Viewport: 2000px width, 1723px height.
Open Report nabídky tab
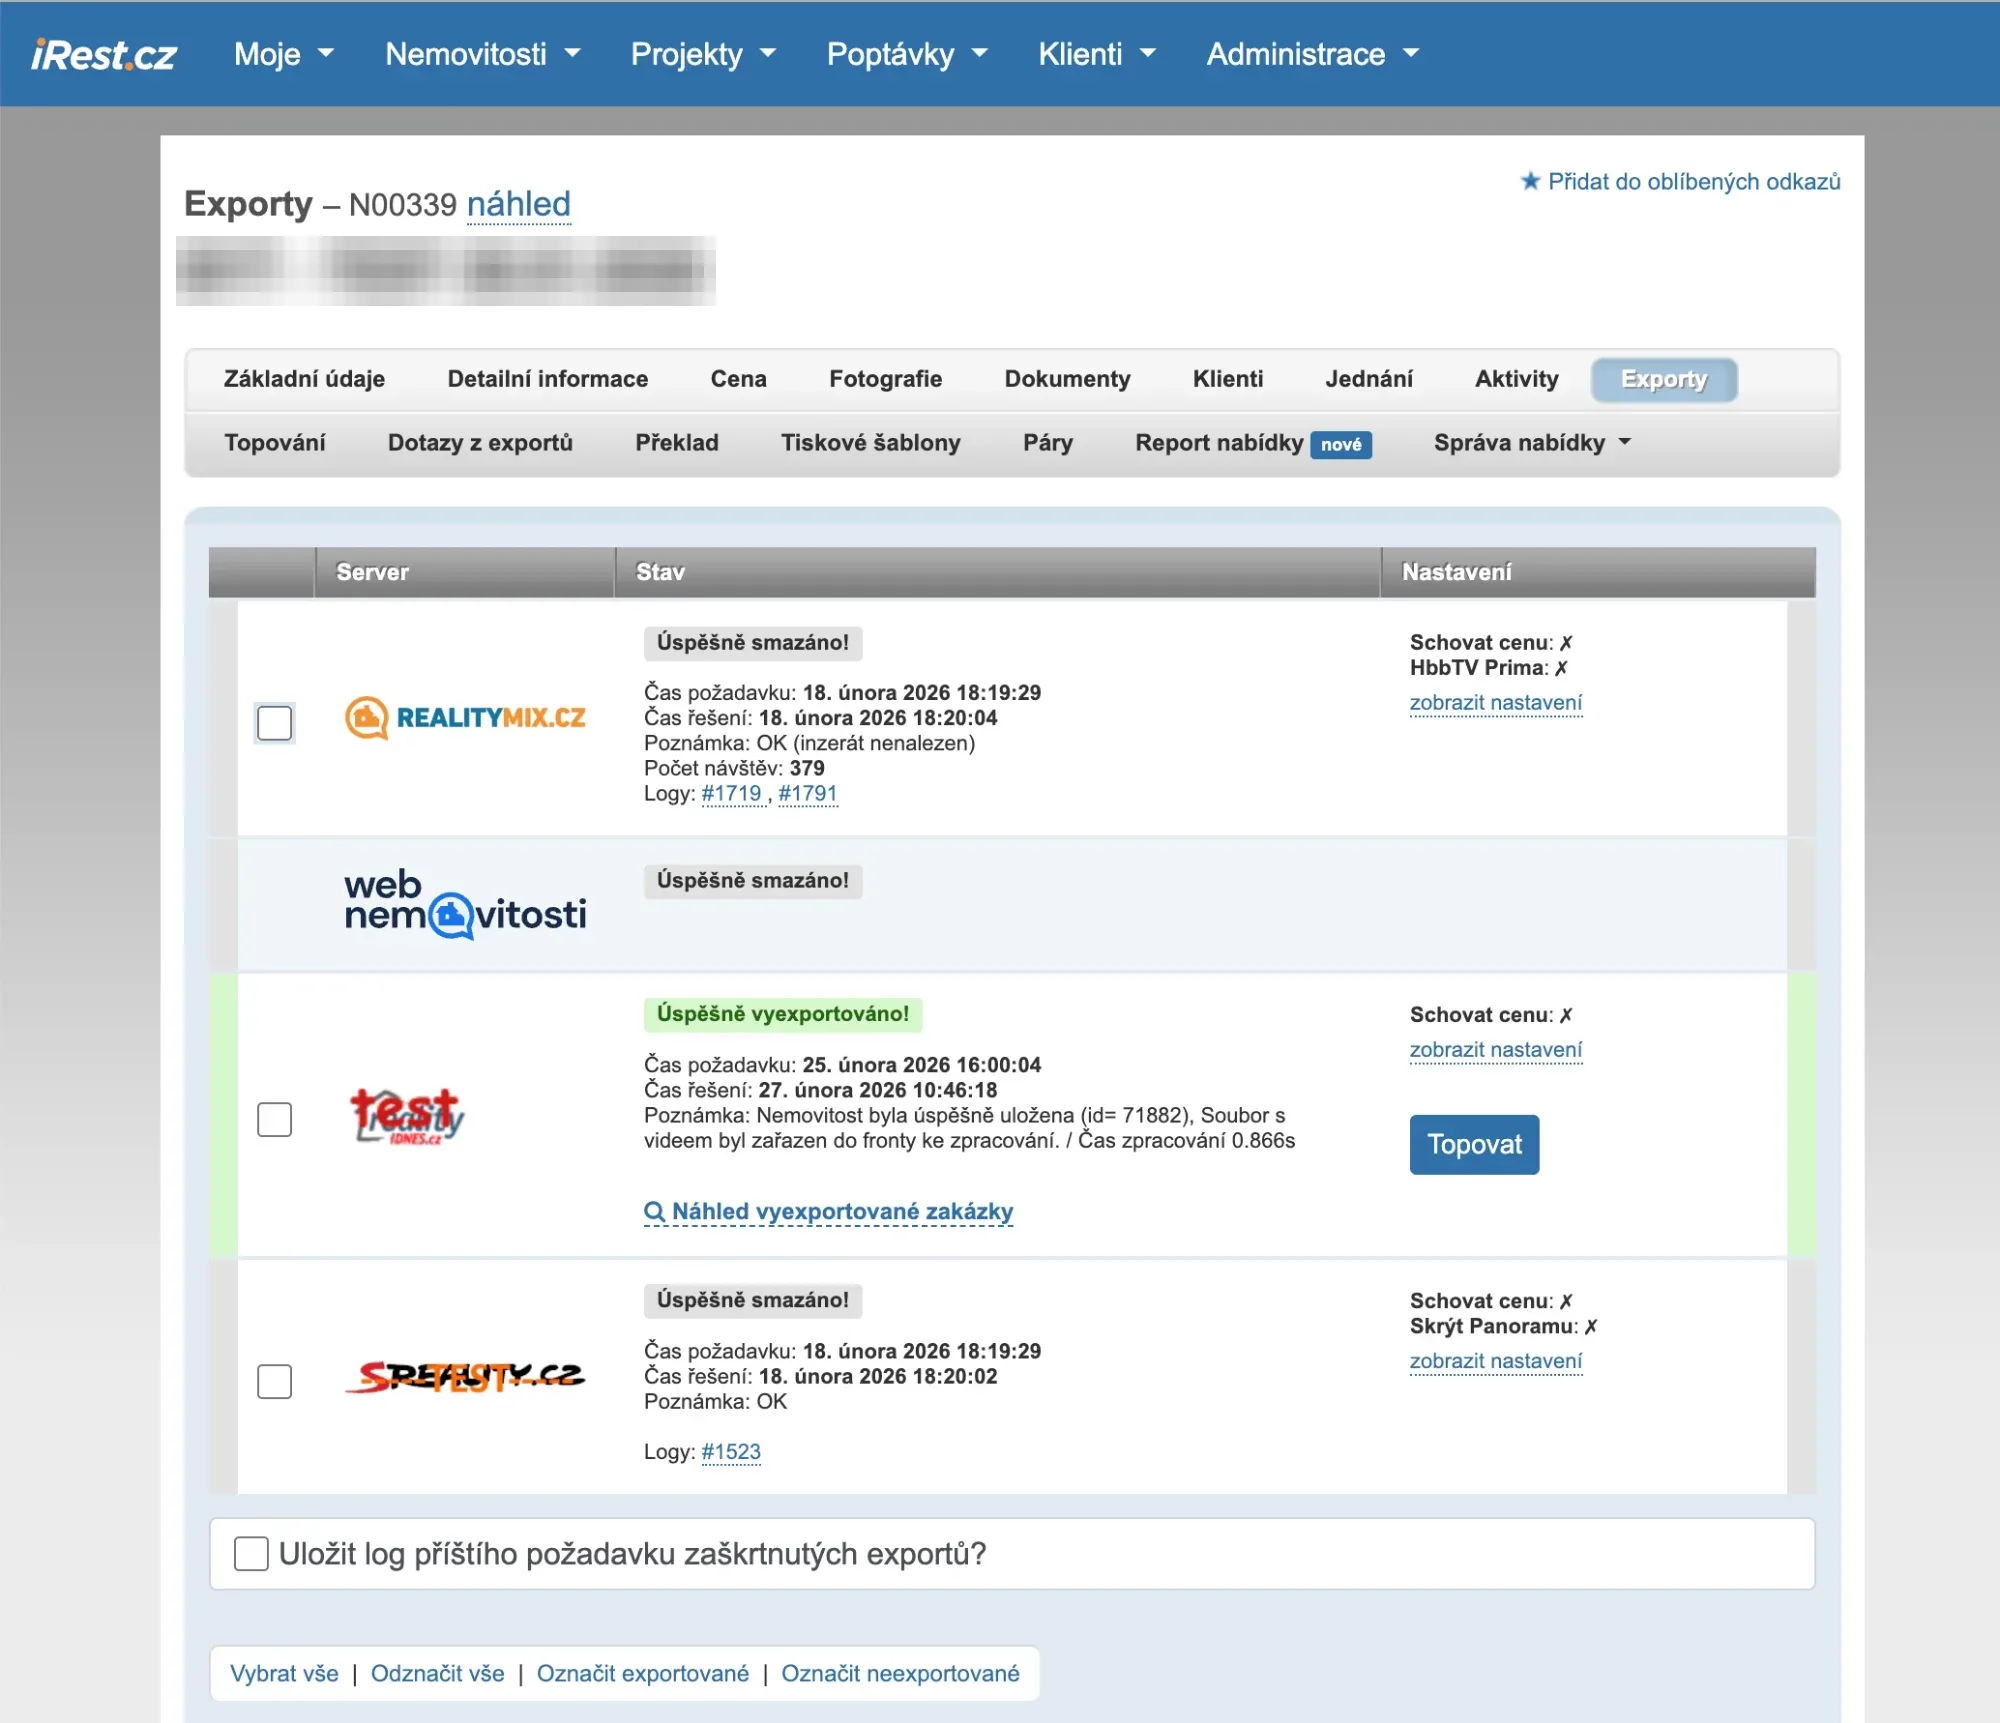1253,443
